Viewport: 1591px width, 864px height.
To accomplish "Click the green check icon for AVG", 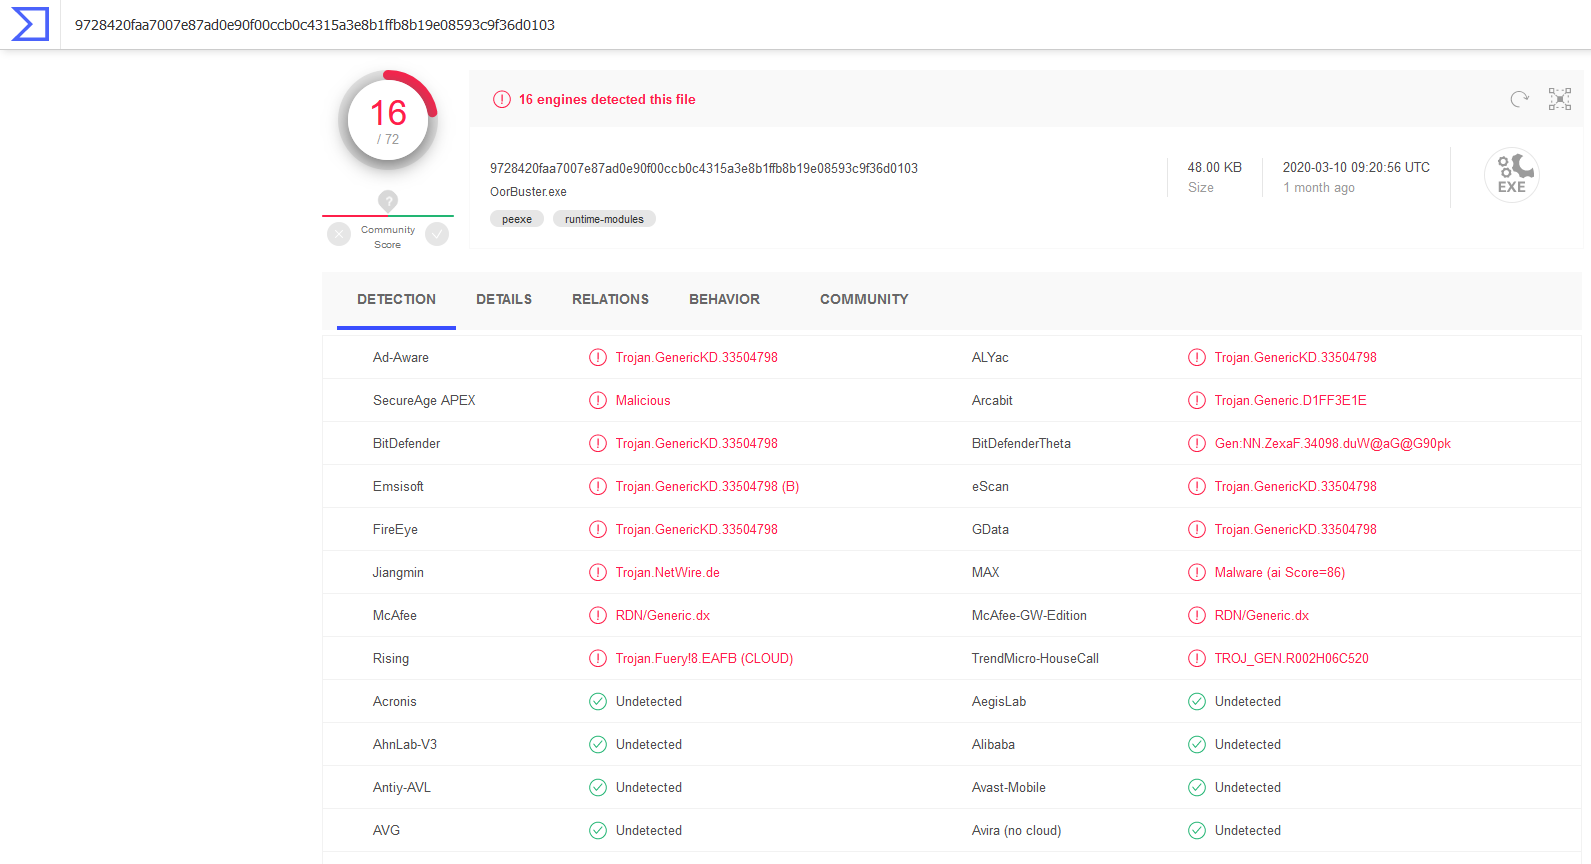I will click(598, 830).
